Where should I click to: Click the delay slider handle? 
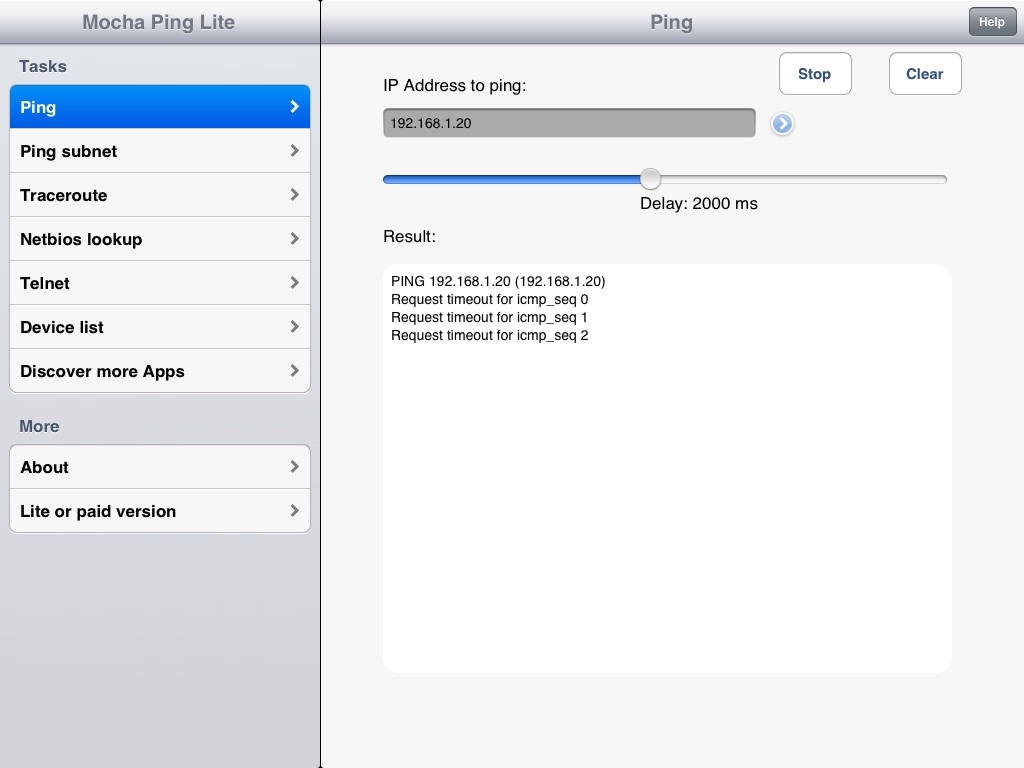[x=650, y=179]
